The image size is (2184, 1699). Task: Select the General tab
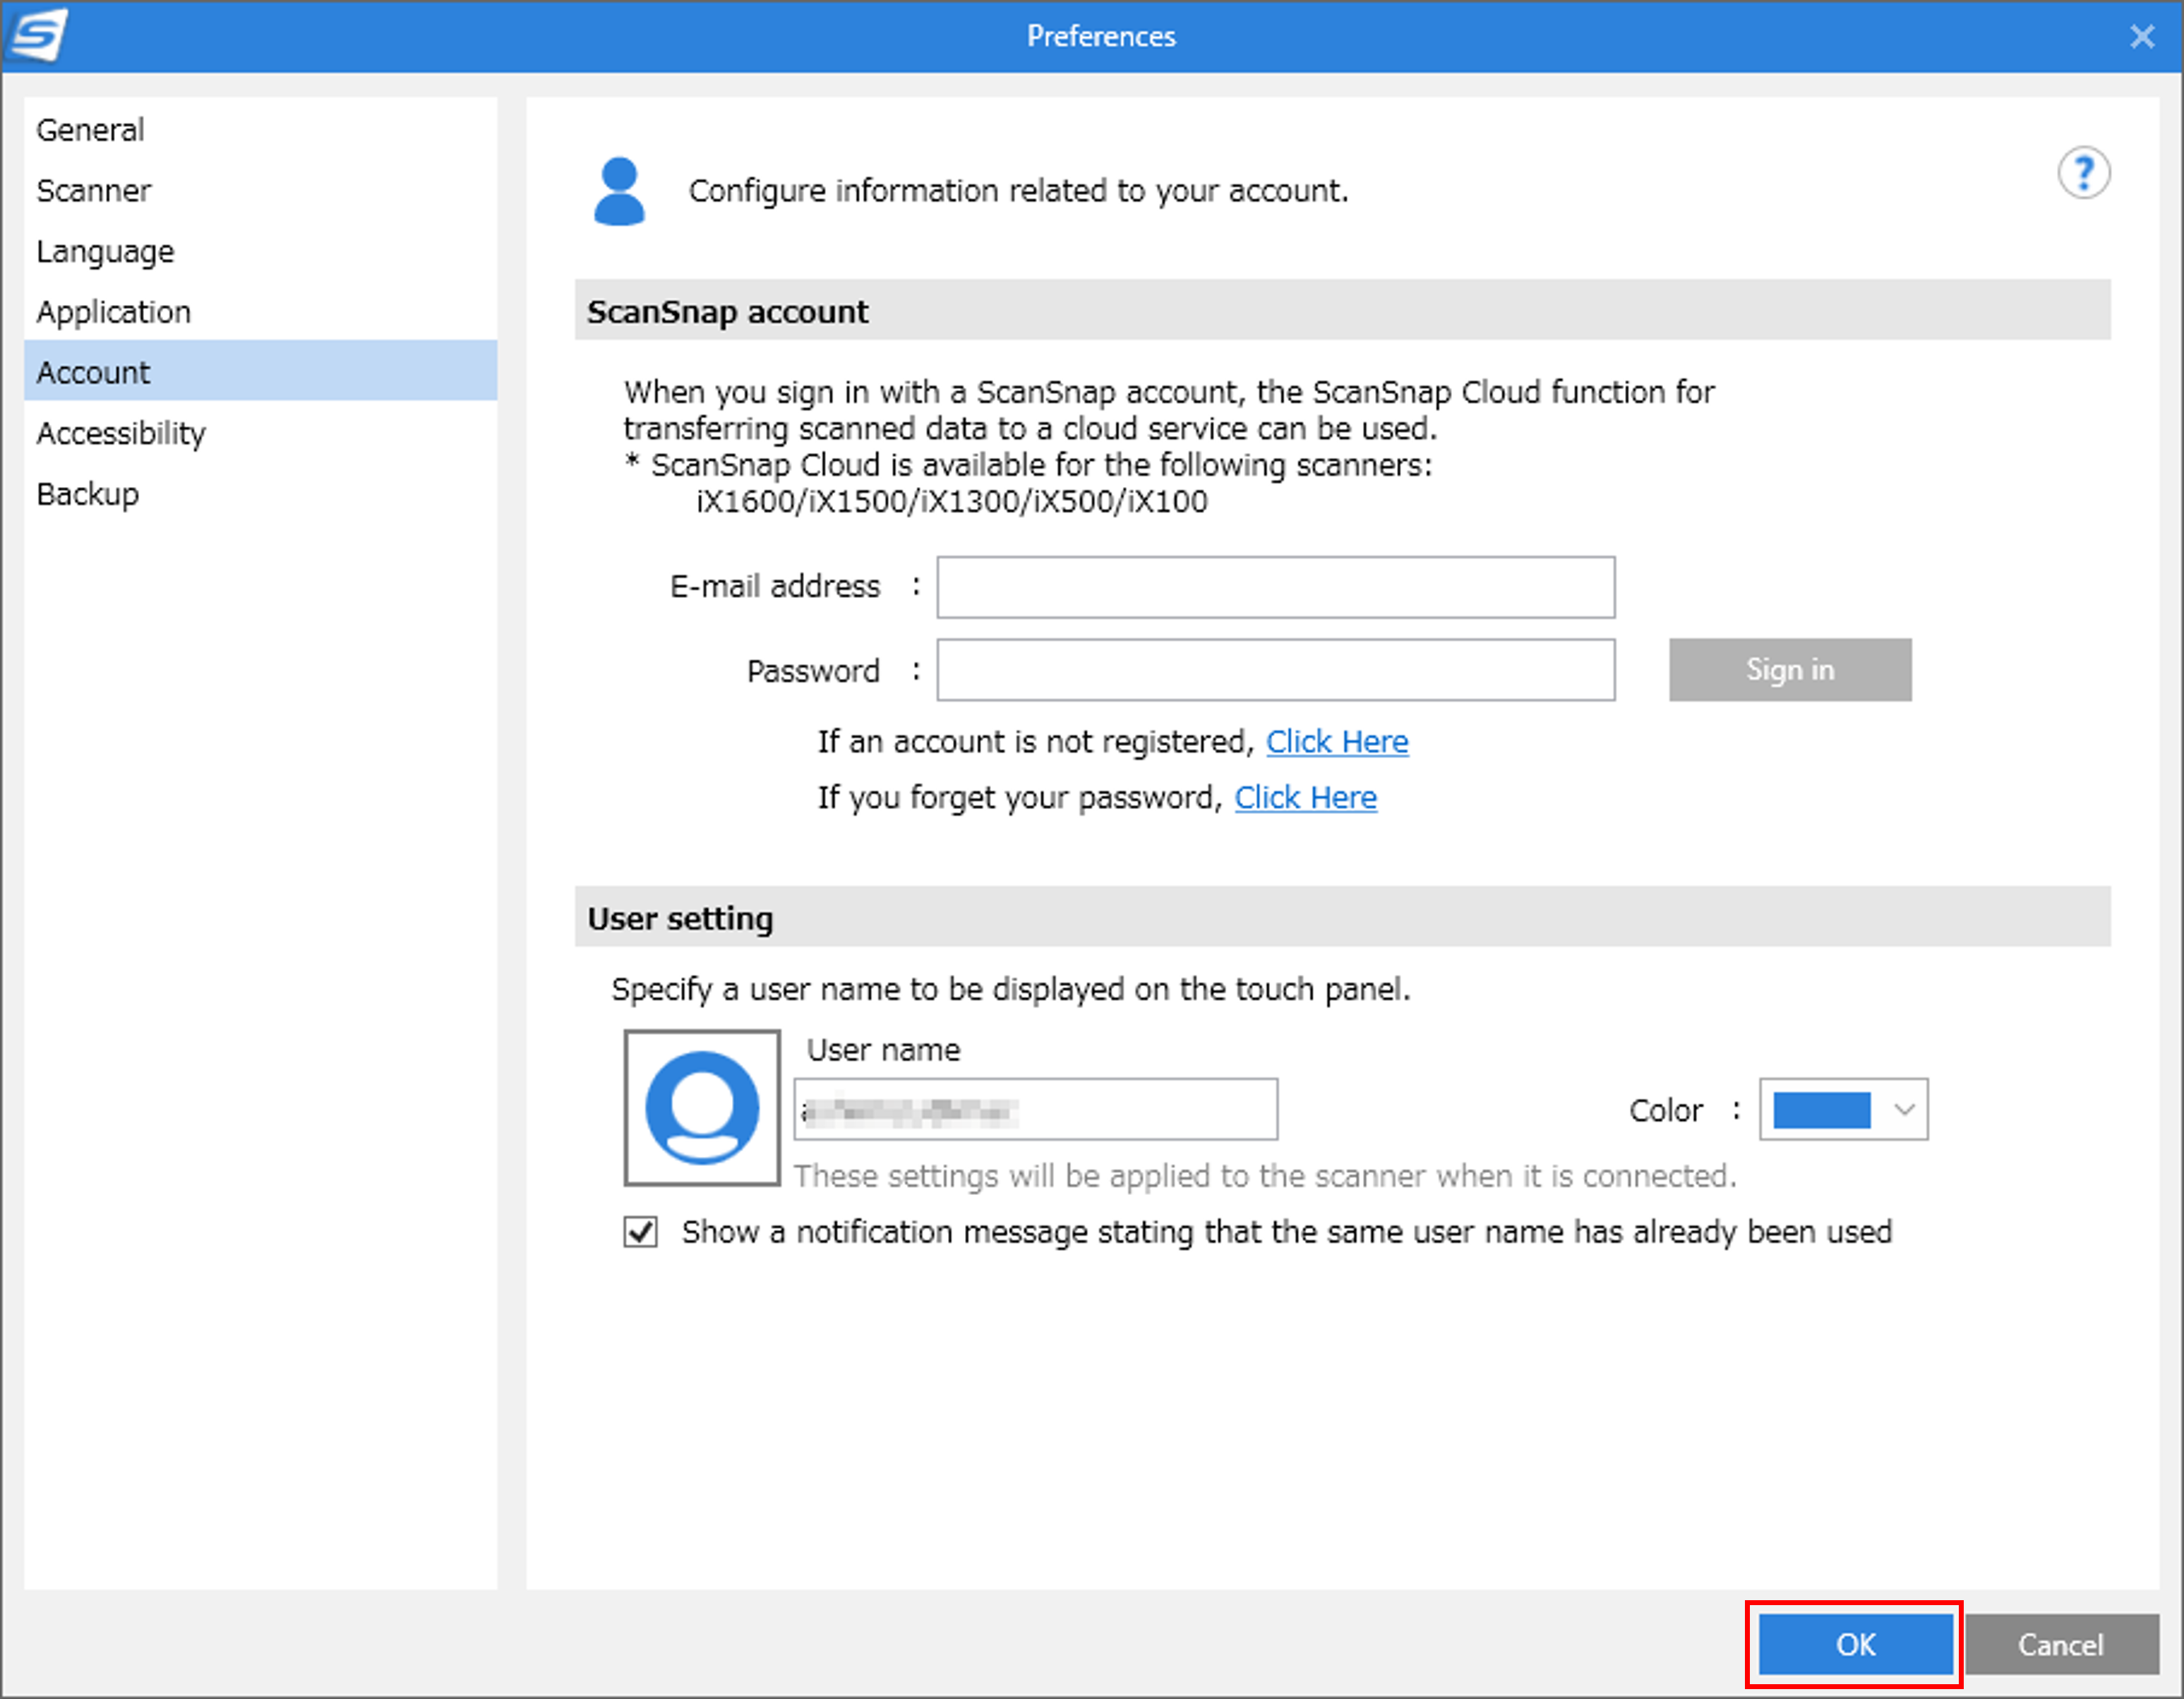(x=260, y=129)
